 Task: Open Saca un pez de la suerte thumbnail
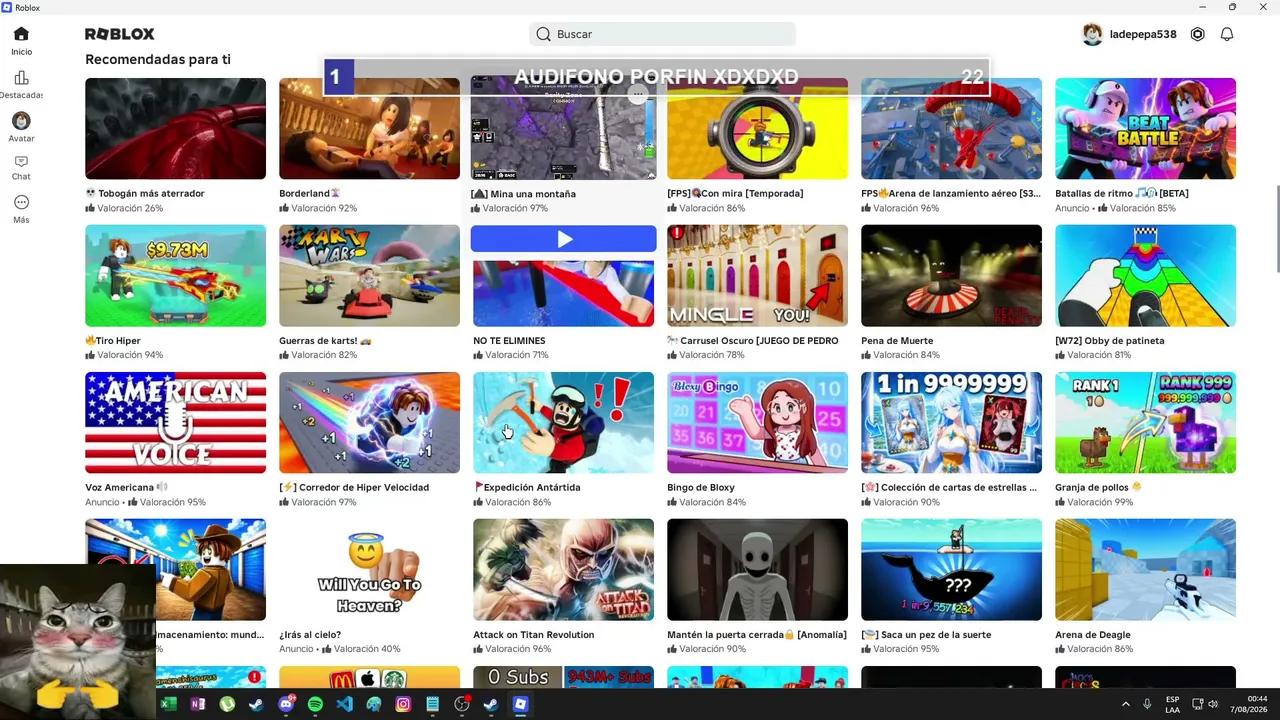click(951, 570)
